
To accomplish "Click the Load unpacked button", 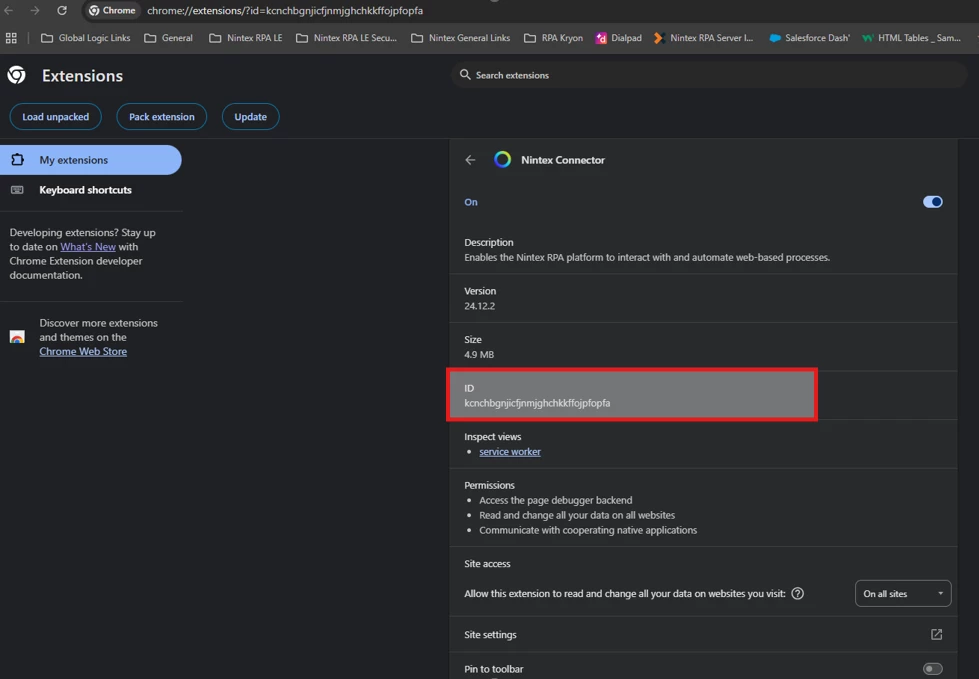I will [56, 117].
